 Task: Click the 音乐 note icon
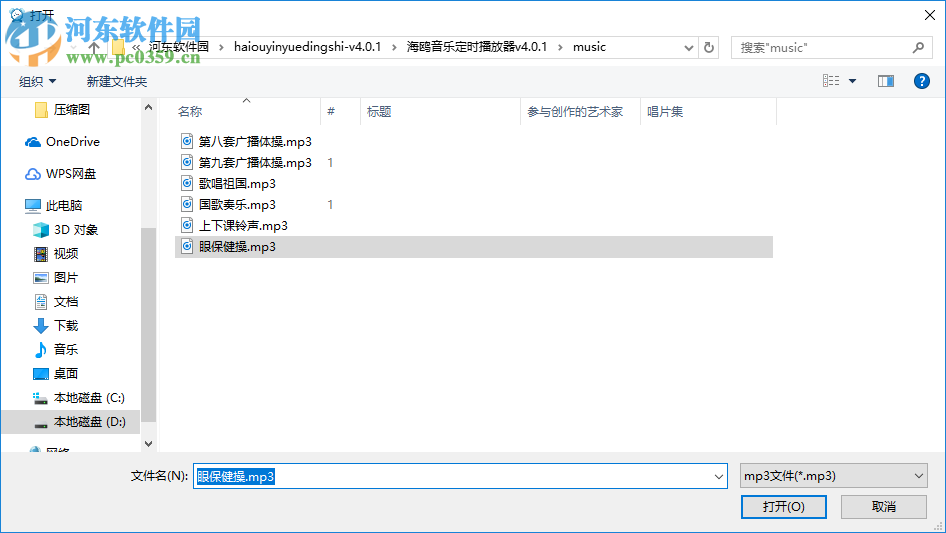(x=40, y=349)
